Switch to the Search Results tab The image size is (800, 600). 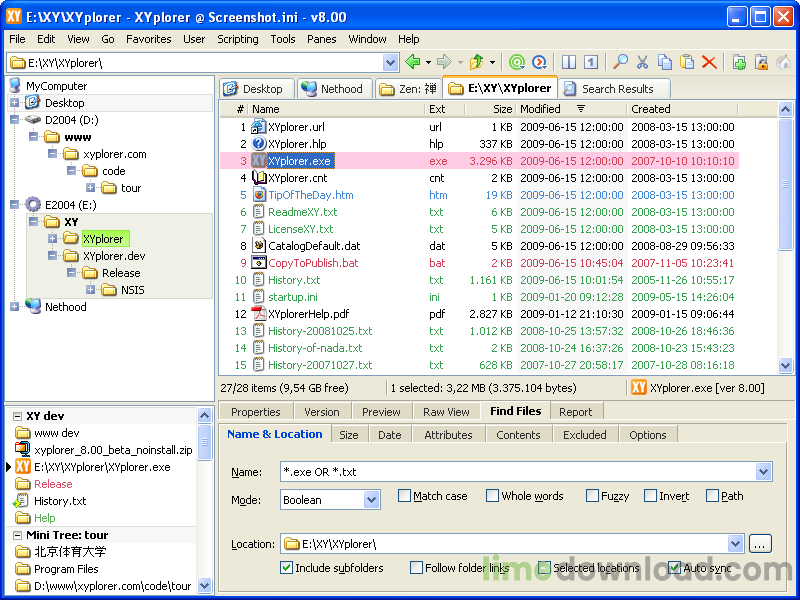point(614,89)
